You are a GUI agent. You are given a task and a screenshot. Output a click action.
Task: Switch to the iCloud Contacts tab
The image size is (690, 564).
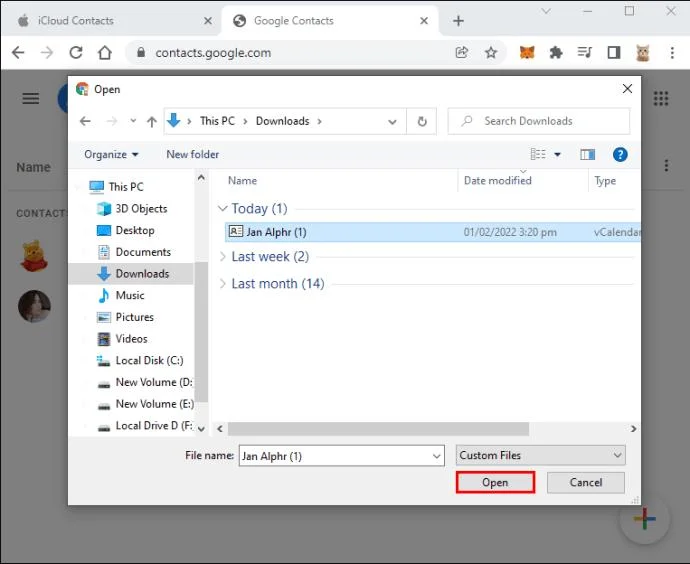pos(110,21)
